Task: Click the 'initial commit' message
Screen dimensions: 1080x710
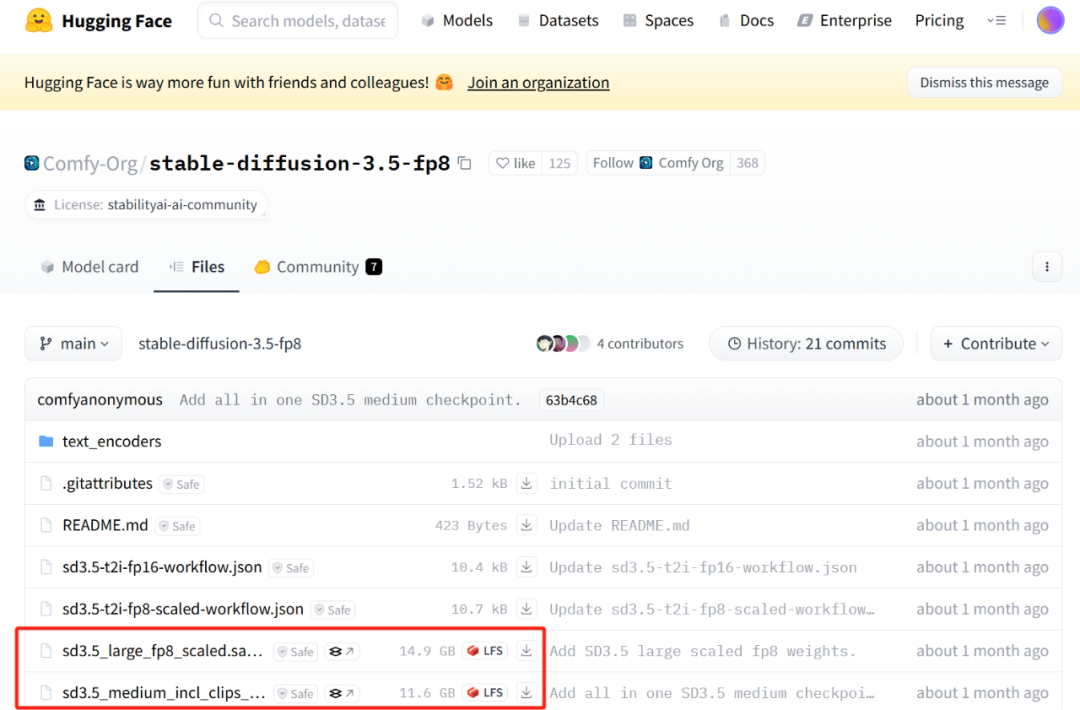Action: 610,483
